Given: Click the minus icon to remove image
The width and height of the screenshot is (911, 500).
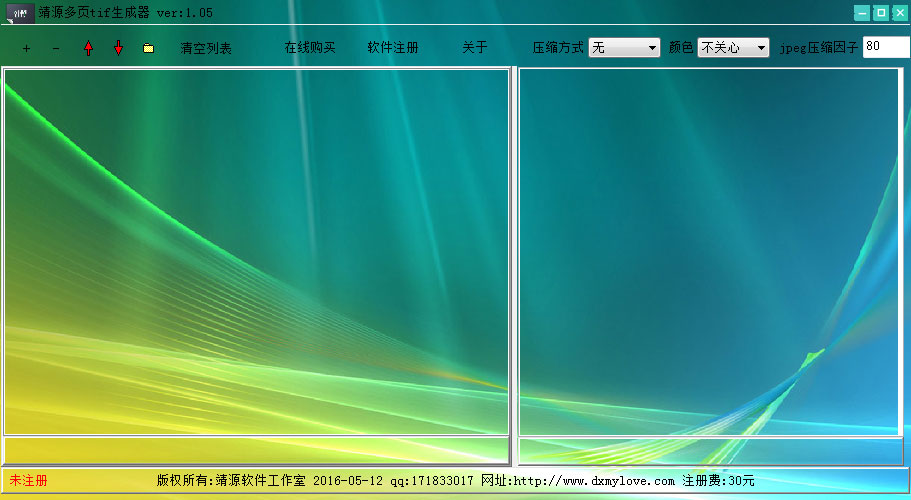Looking at the screenshot, I should (x=56, y=48).
